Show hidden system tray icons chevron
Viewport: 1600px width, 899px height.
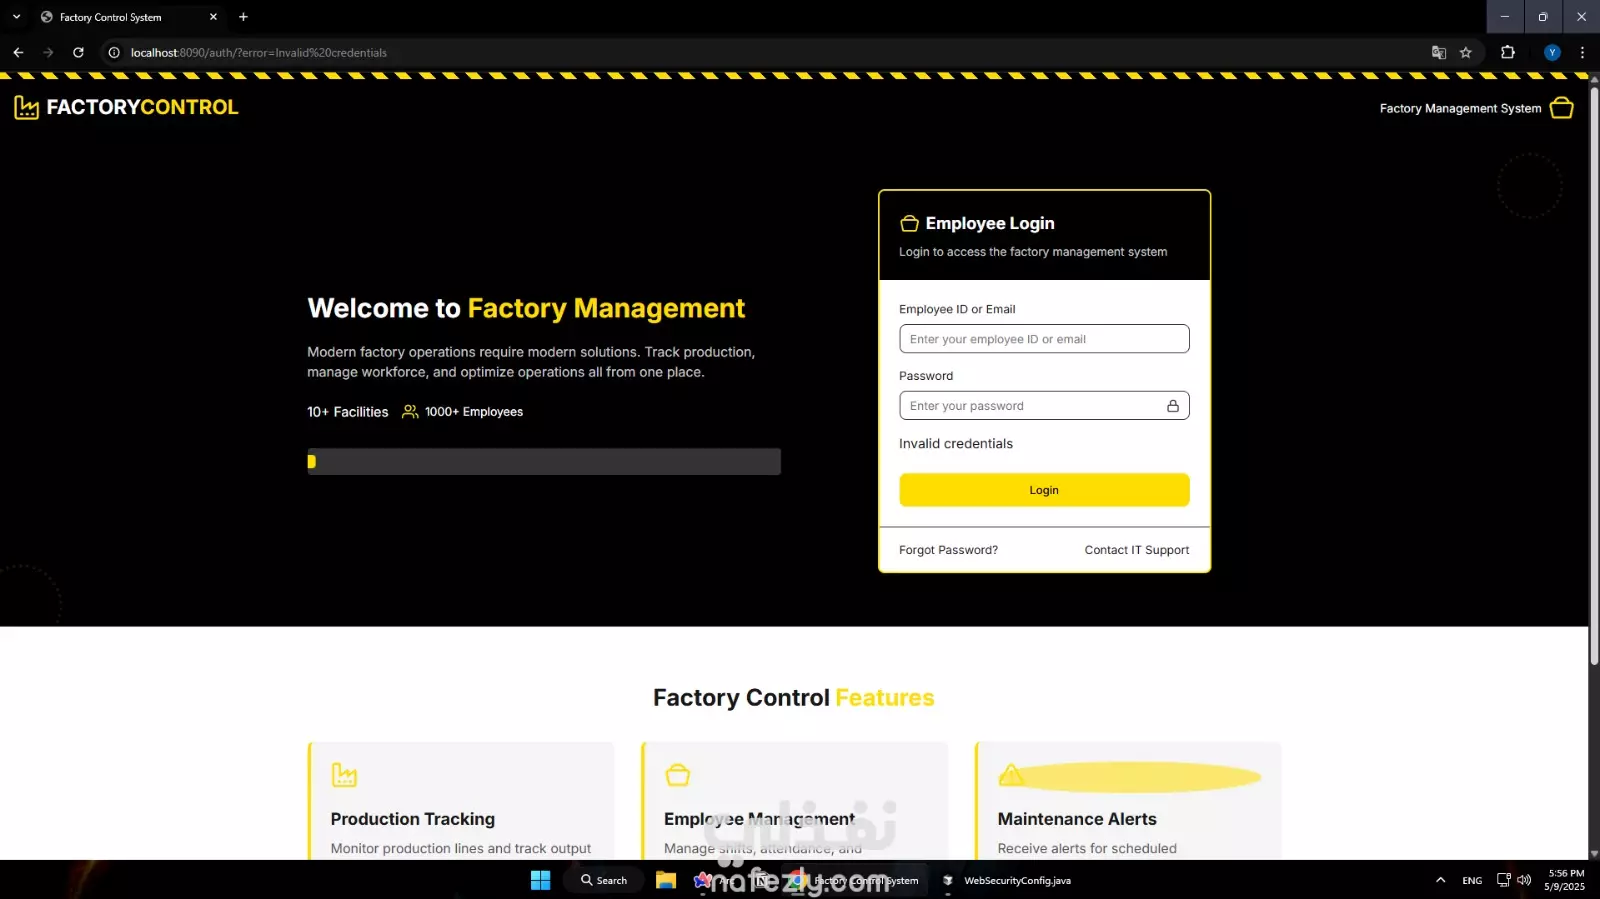click(1440, 880)
